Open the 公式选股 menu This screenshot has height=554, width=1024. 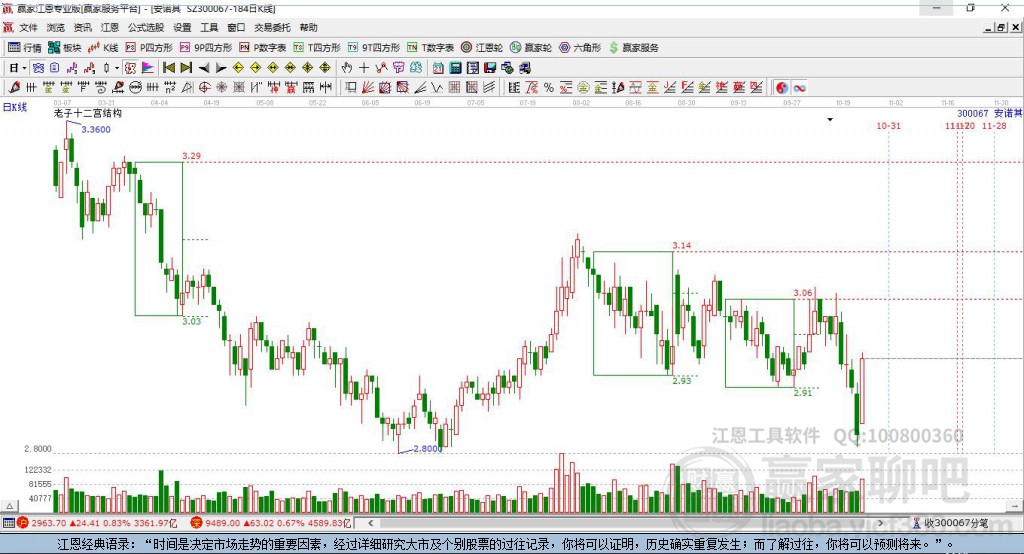tap(146, 27)
